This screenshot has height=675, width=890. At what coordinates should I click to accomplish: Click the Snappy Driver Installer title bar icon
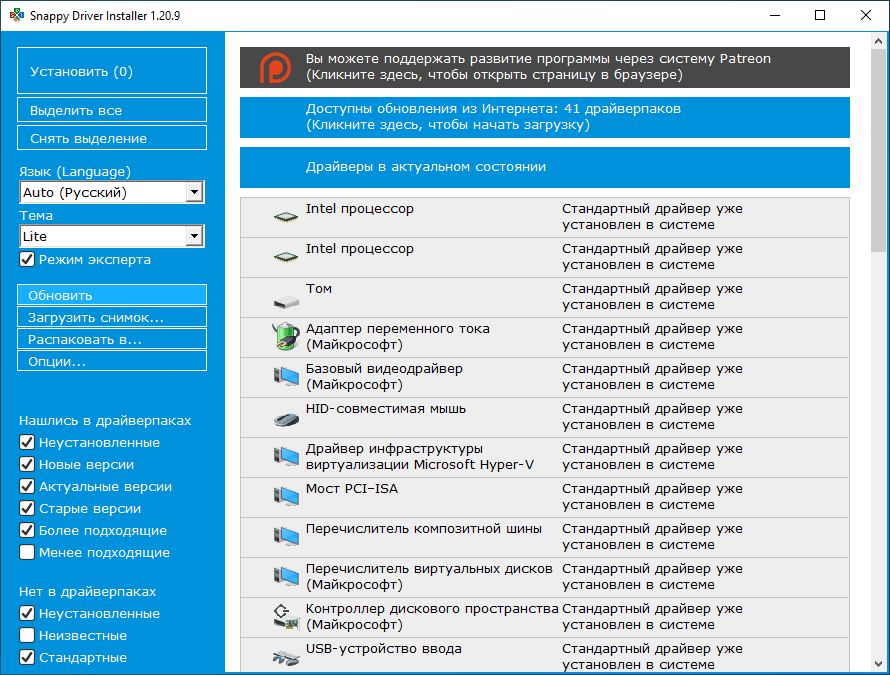coord(16,15)
